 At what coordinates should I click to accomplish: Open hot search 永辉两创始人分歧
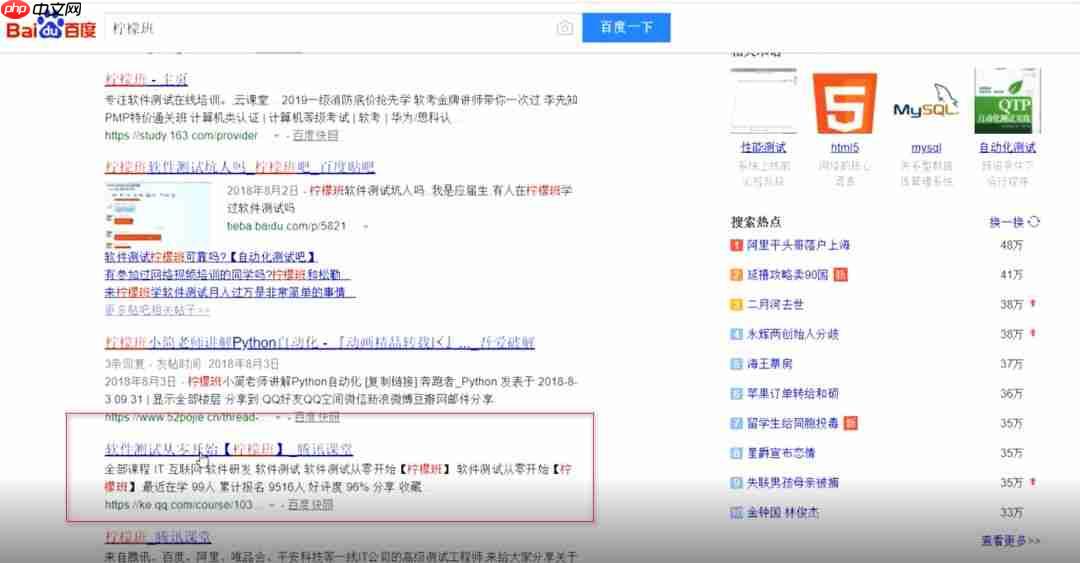point(793,334)
